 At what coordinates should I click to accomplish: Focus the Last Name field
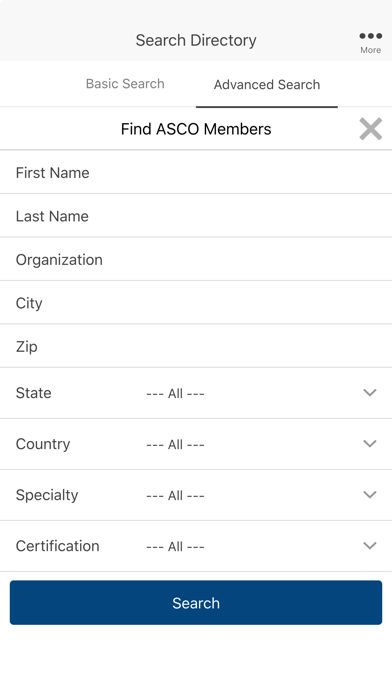click(x=196, y=216)
